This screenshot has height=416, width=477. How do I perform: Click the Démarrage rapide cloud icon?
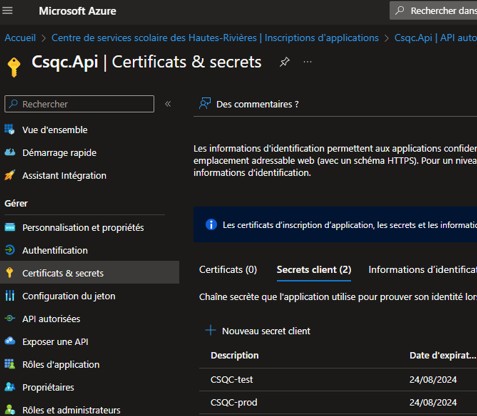(10, 152)
